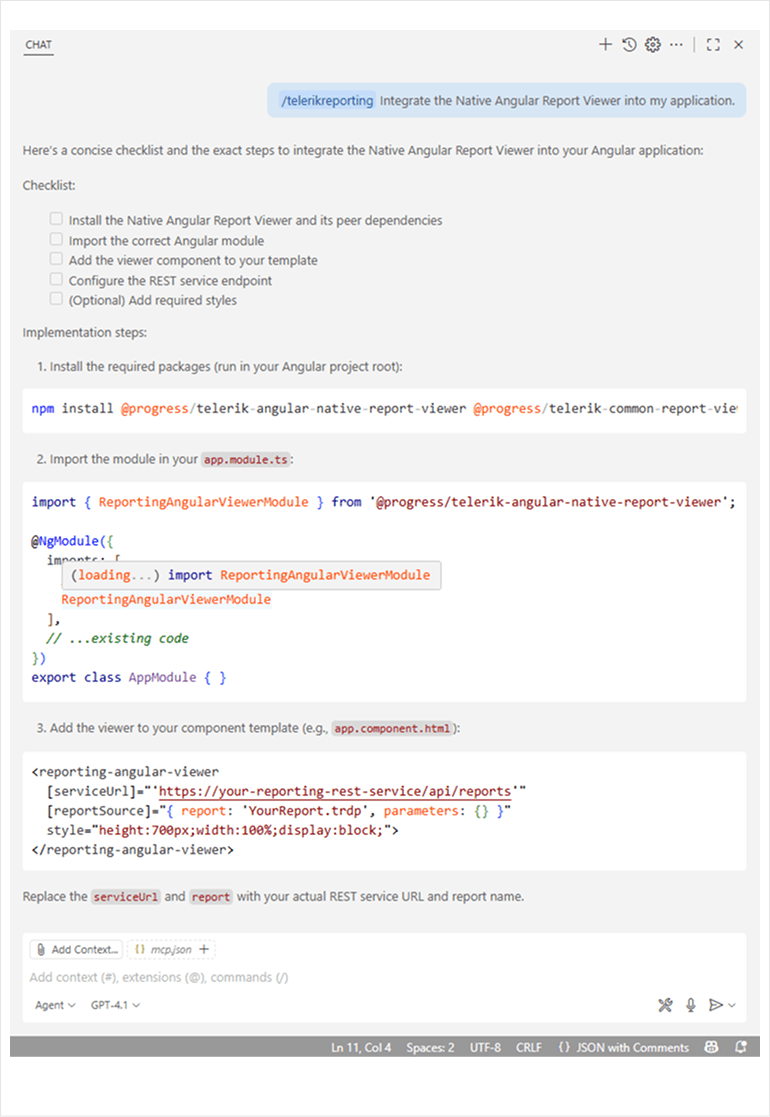Screen dimensions: 770x1117
Task: Click the report inline code chip
Action: point(211,897)
